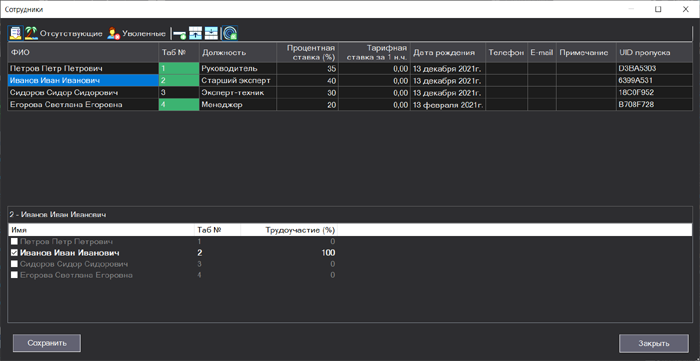The image size is (700, 361).
Task: Click the Имя header in lower panel
Action: pos(101,230)
